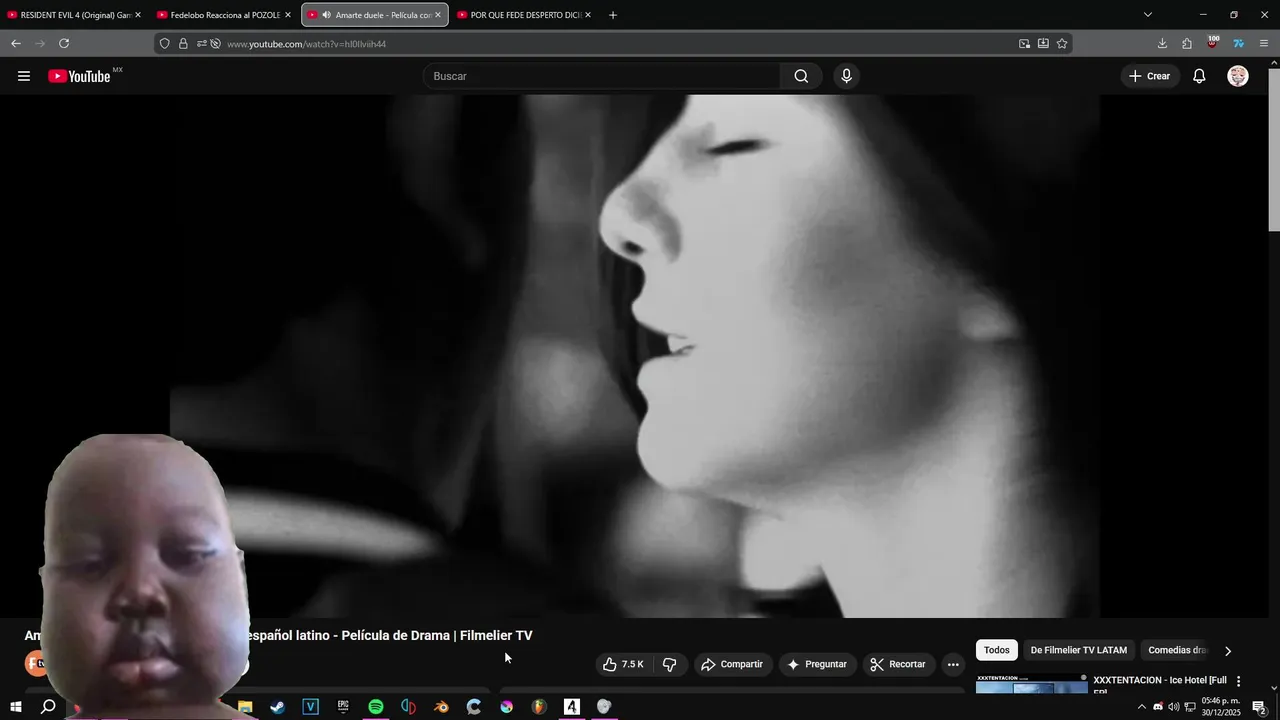This screenshot has width=1280, height=720.
Task: Select the Todos filter chip
Action: coord(997,650)
